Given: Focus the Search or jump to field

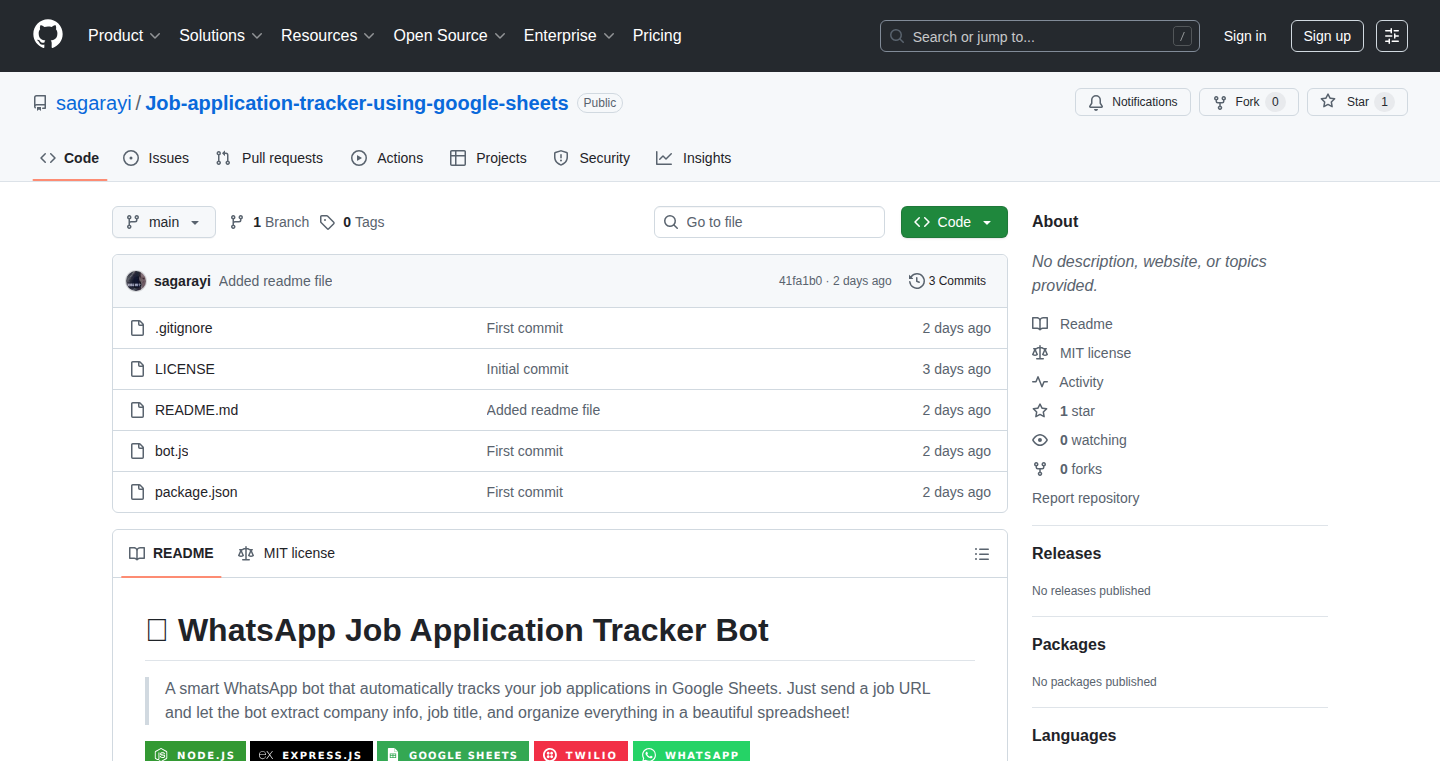Looking at the screenshot, I should [1040, 36].
